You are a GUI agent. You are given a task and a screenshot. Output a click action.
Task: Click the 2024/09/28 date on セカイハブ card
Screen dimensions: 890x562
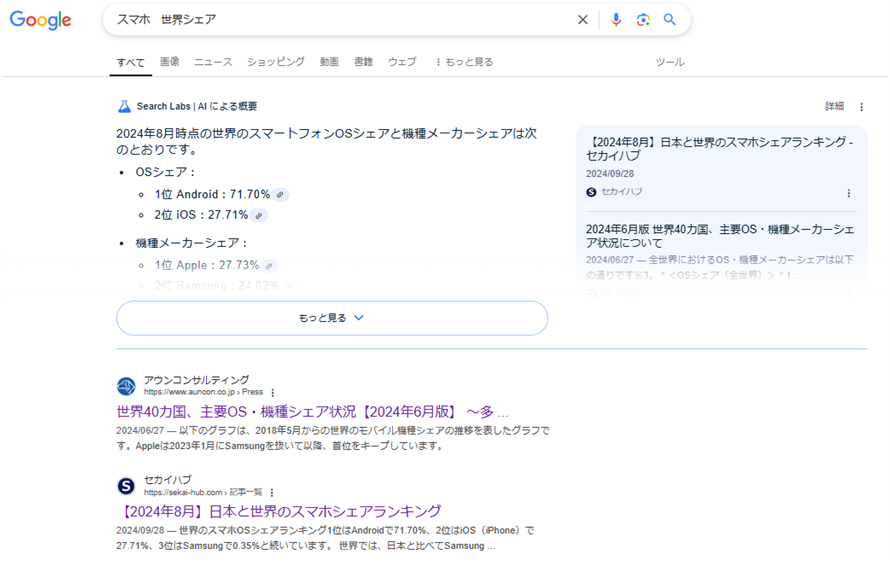[610, 174]
